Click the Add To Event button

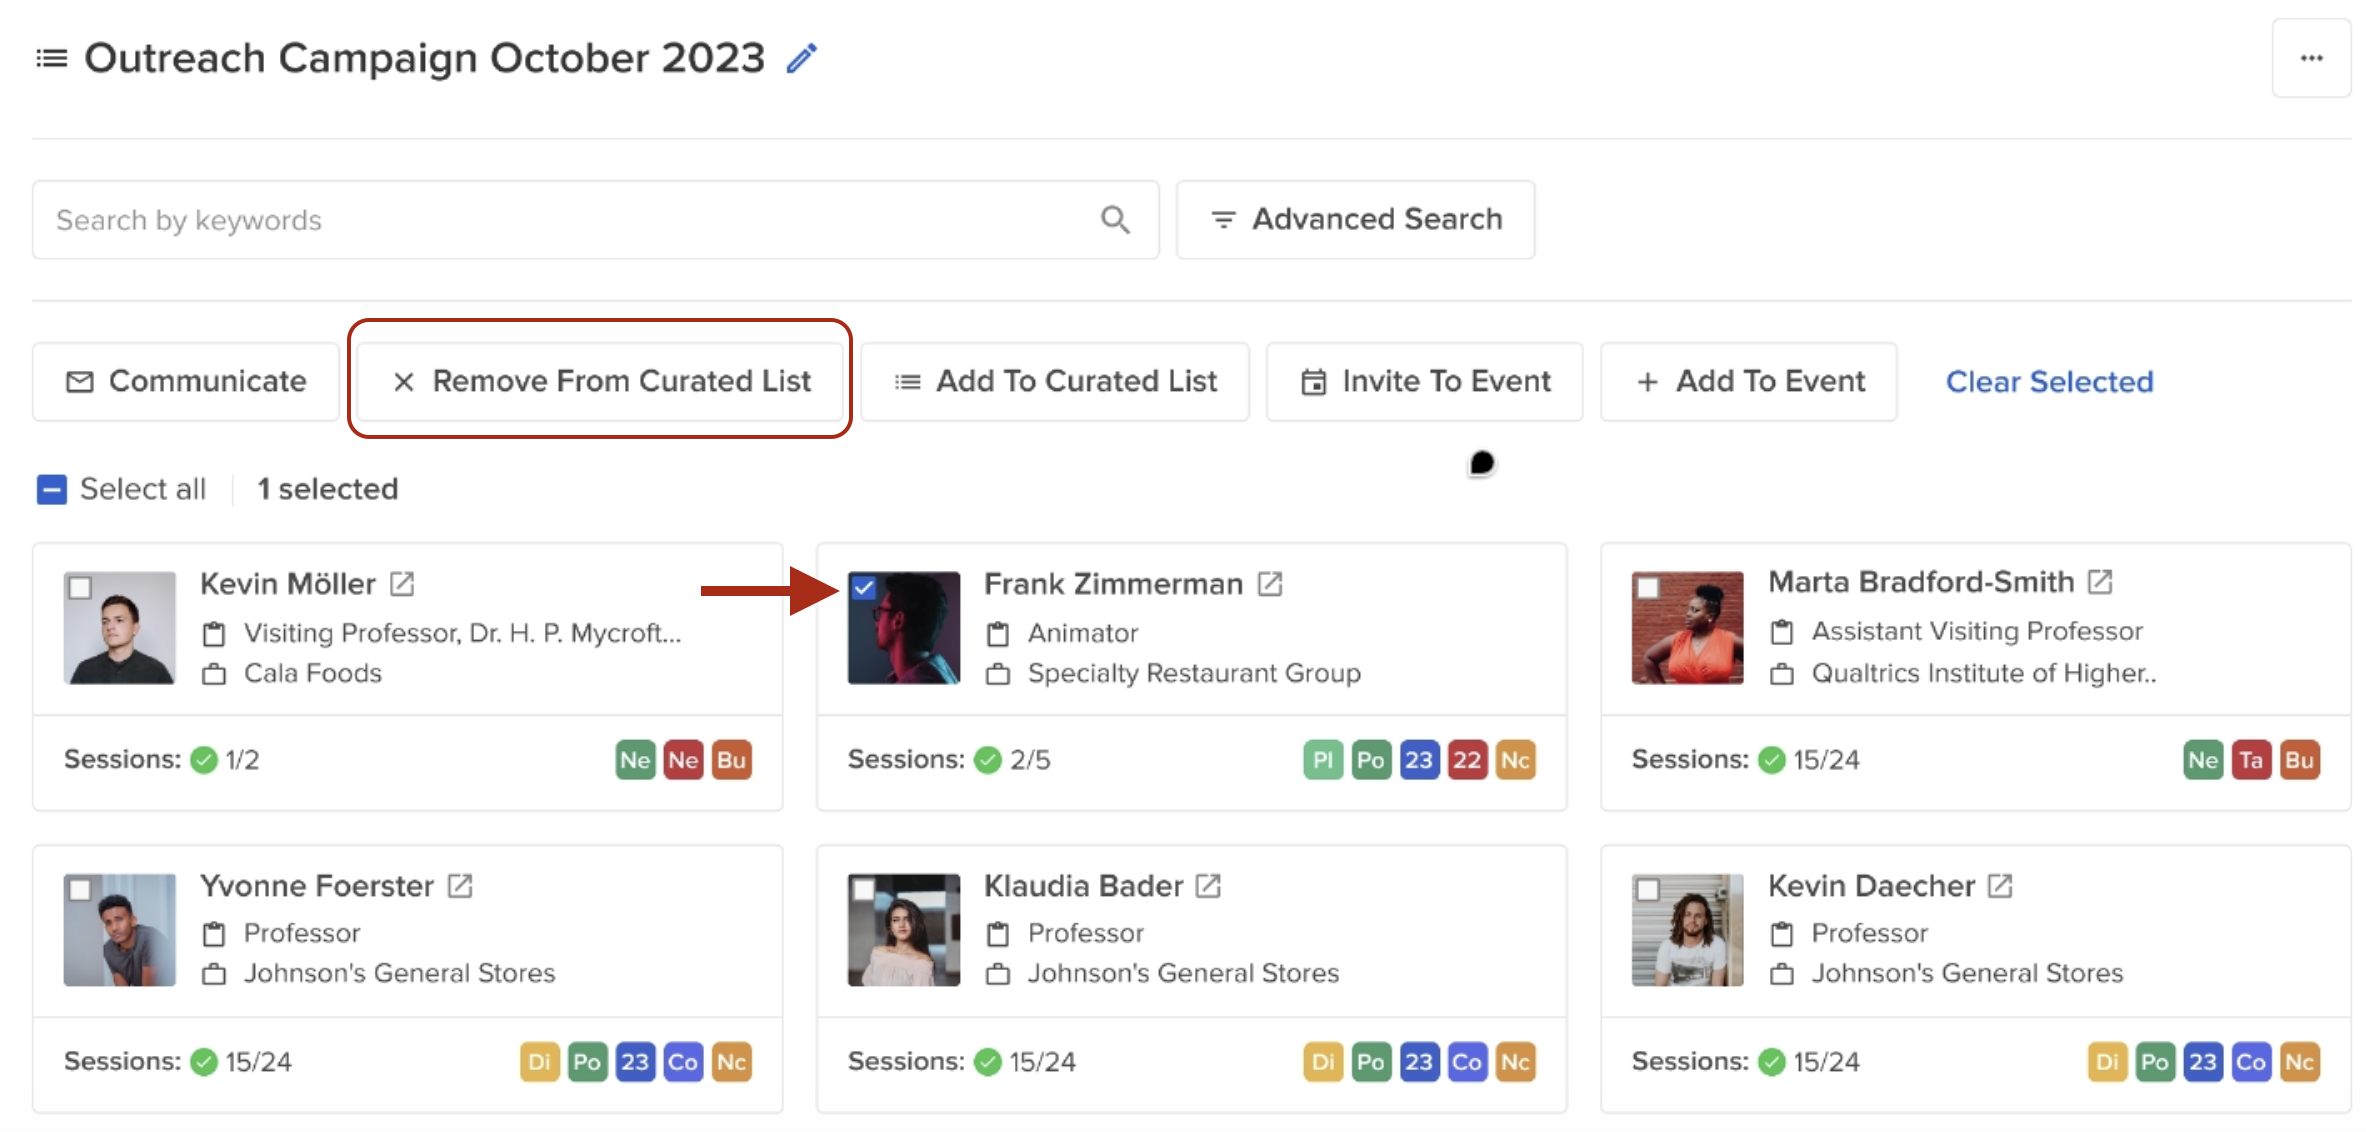coord(1748,381)
